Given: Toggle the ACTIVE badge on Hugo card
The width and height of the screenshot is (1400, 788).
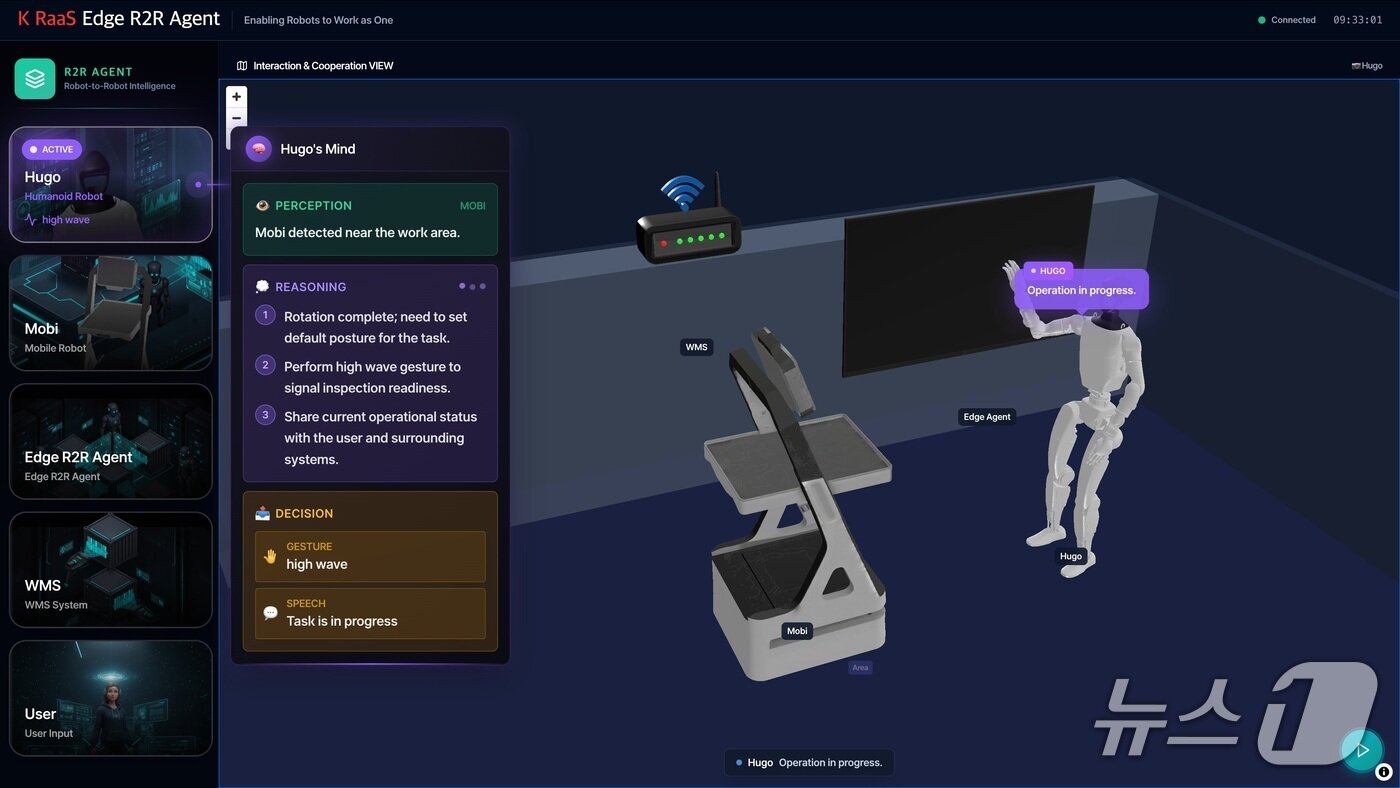Looking at the screenshot, I should click(52, 149).
